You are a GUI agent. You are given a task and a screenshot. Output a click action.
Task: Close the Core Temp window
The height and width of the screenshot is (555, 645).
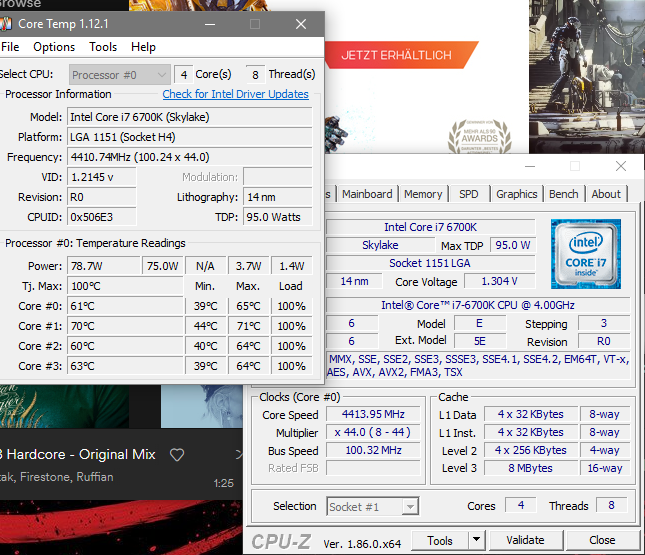[x=301, y=24]
